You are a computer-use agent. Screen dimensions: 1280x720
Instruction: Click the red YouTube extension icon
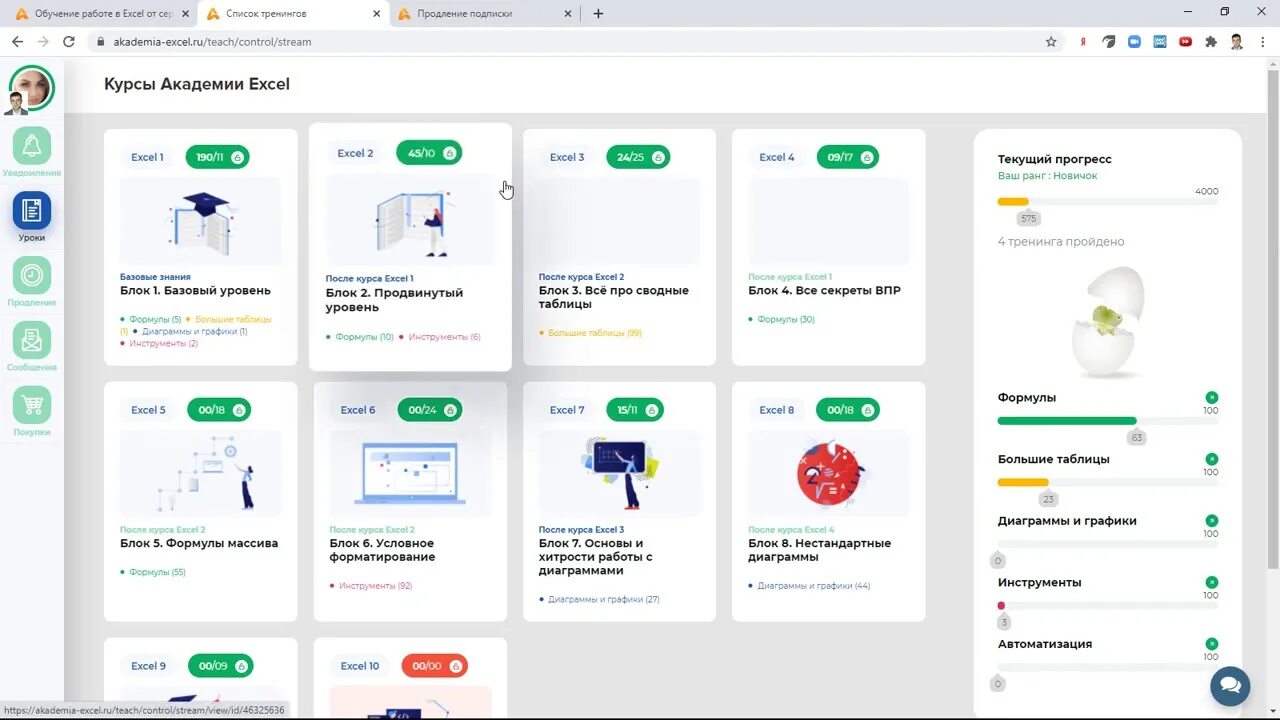(x=1185, y=42)
